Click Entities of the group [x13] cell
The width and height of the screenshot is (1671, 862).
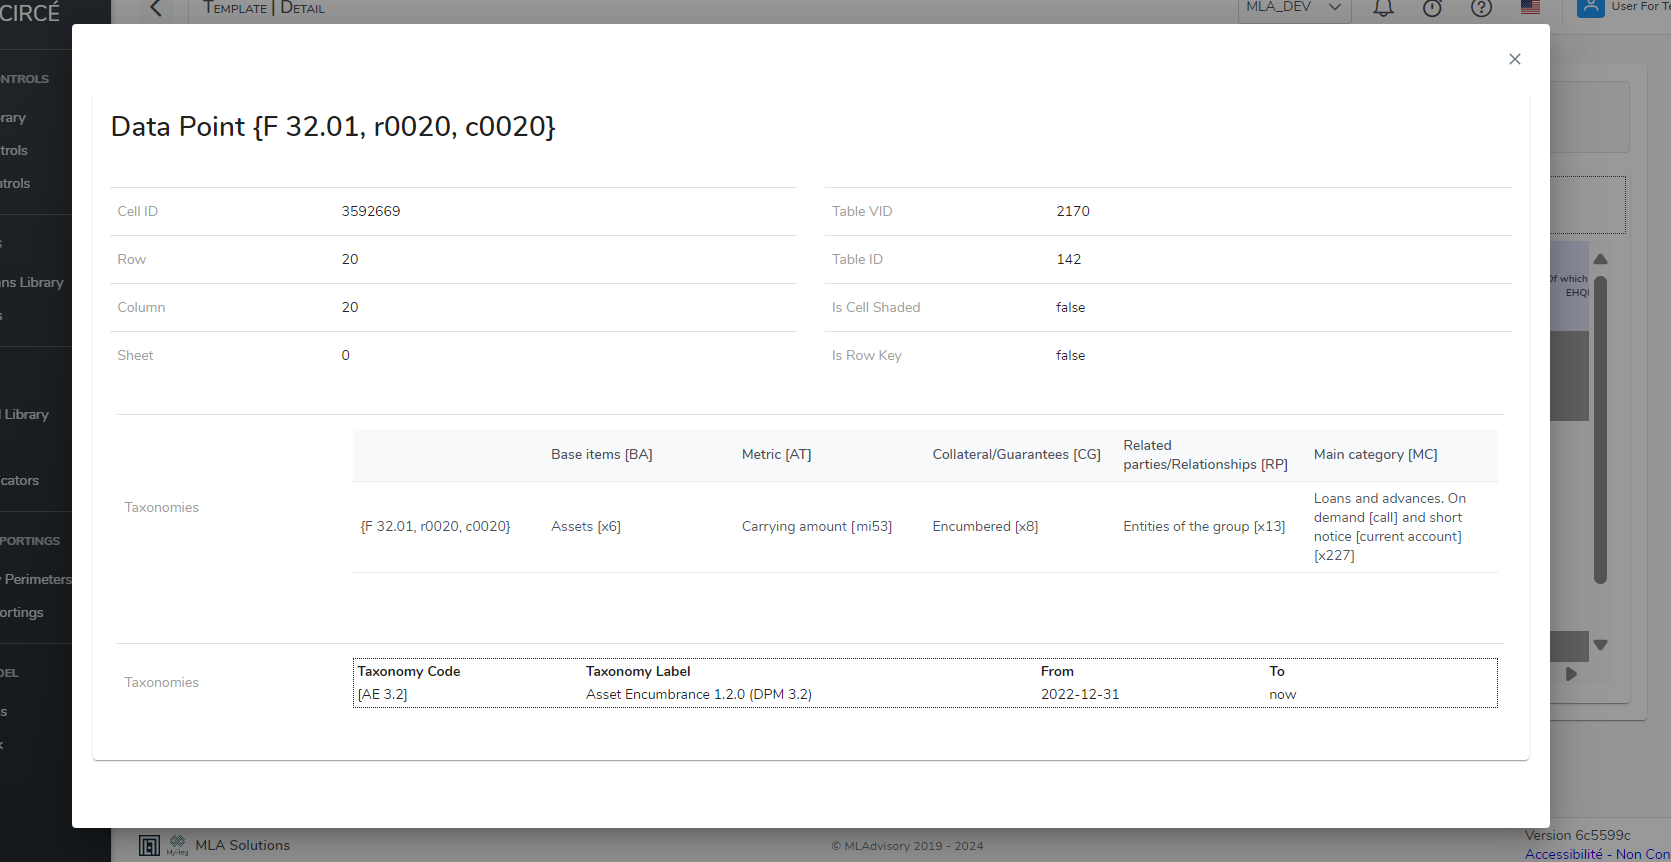pos(1204,526)
